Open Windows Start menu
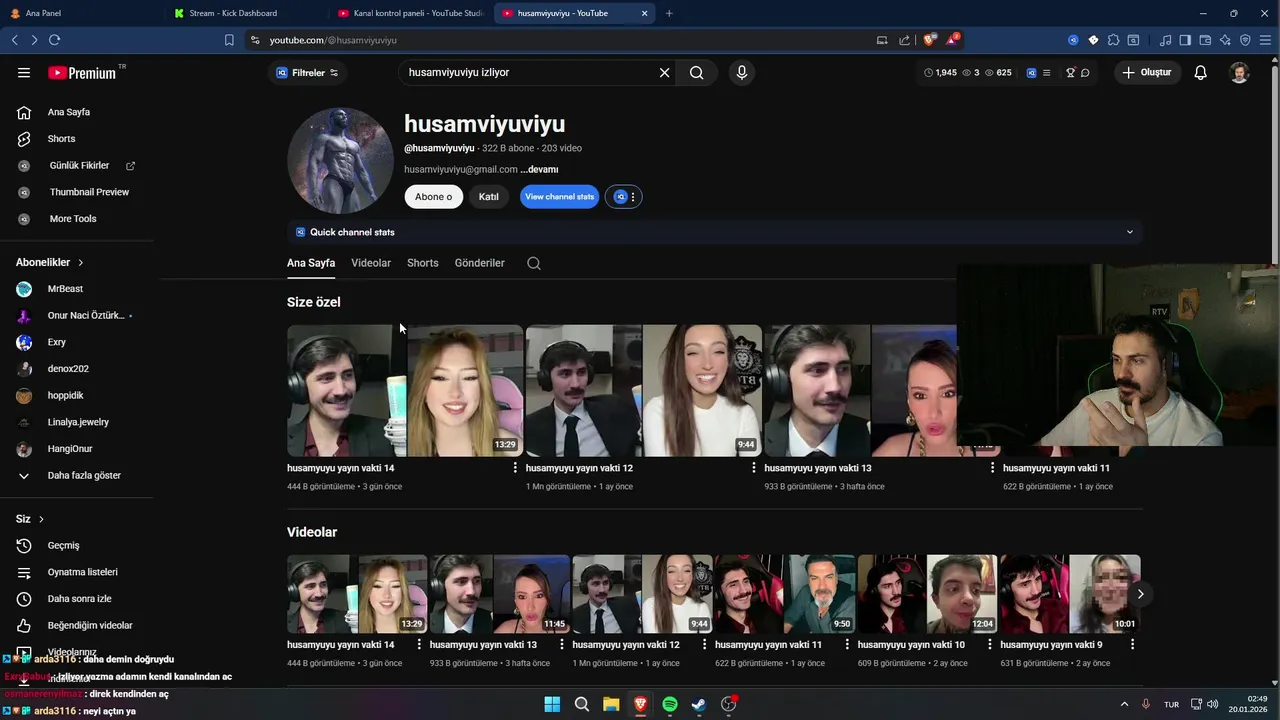1280x720 pixels. [552, 704]
